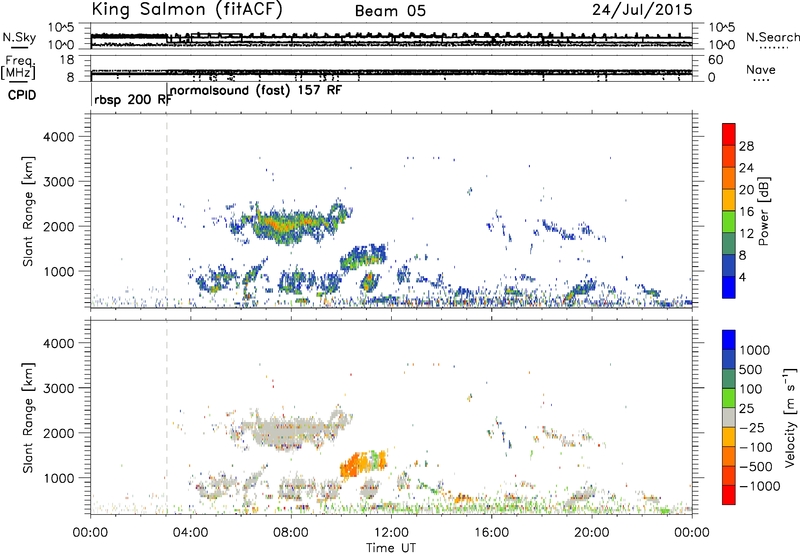Viewport: 800px width, 554px height.
Task: Click the 'Nave' legend label
Action: coord(761,70)
